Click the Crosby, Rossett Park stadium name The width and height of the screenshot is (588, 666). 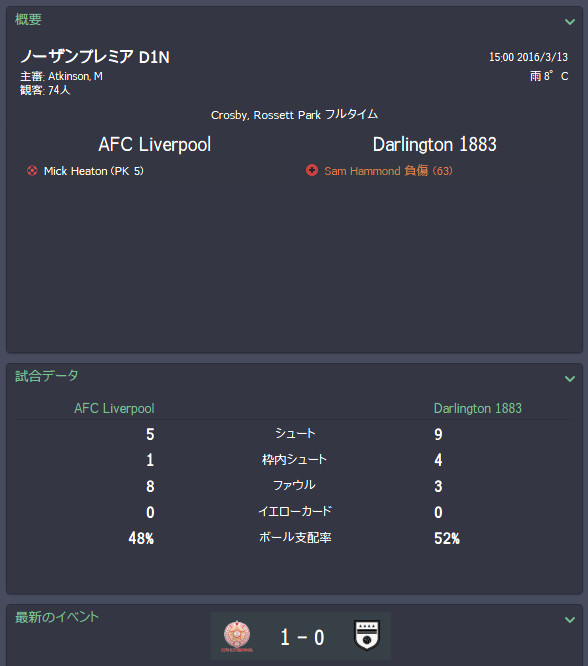[266, 115]
